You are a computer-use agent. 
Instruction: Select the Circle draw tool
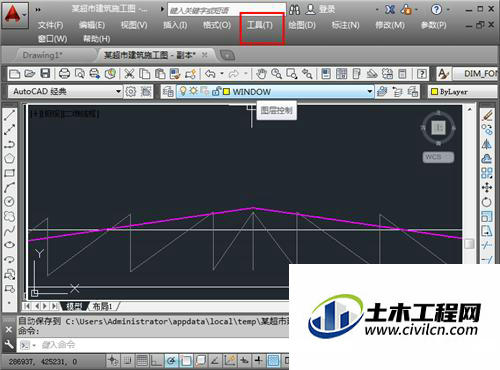click(9, 202)
